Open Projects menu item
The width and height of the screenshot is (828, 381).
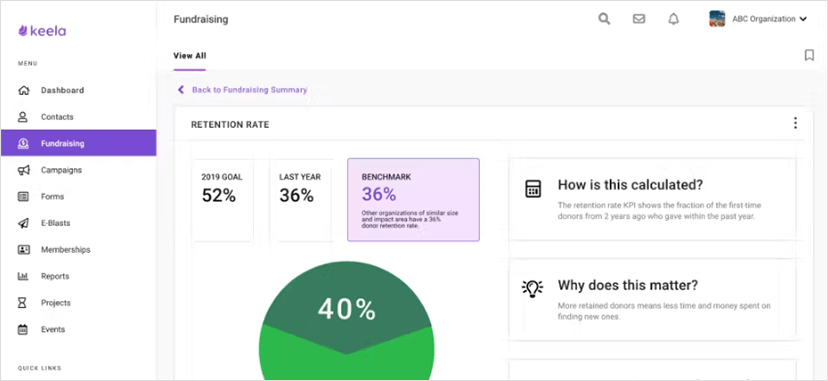(x=79, y=303)
